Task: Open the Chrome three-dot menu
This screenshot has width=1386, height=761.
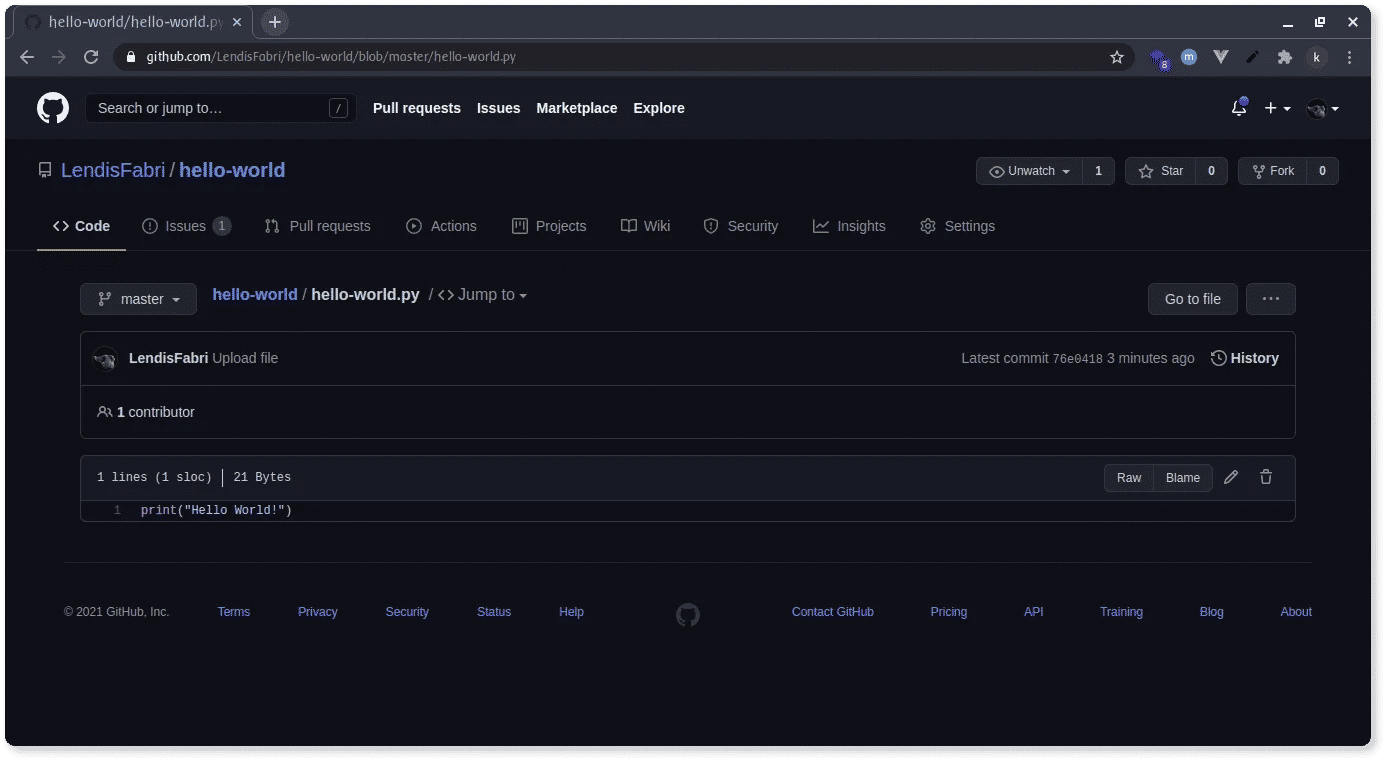Action: 1350,57
